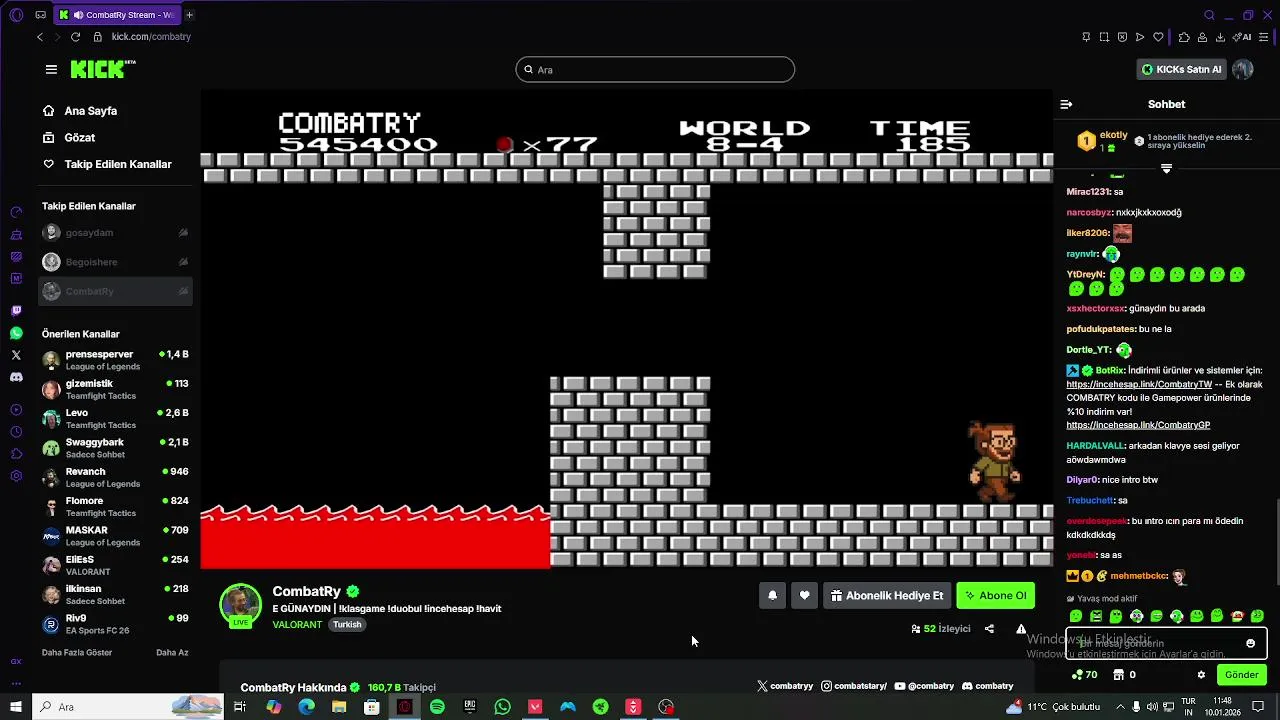Open the browser AI assistant button
Image resolution: width=1280 pixels, height=720 pixels.
pos(1243,37)
